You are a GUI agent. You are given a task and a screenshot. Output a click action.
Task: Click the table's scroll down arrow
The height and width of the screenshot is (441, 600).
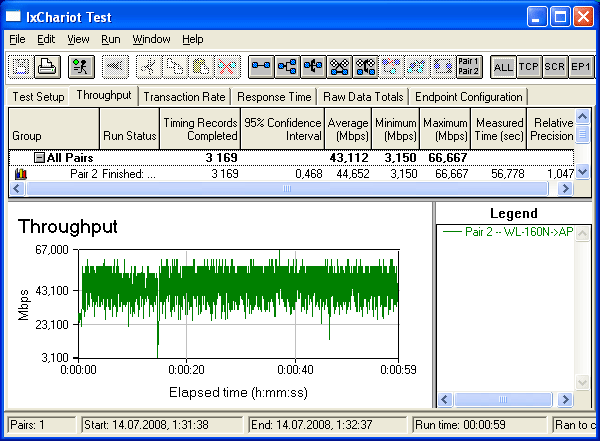[x=582, y=172]
